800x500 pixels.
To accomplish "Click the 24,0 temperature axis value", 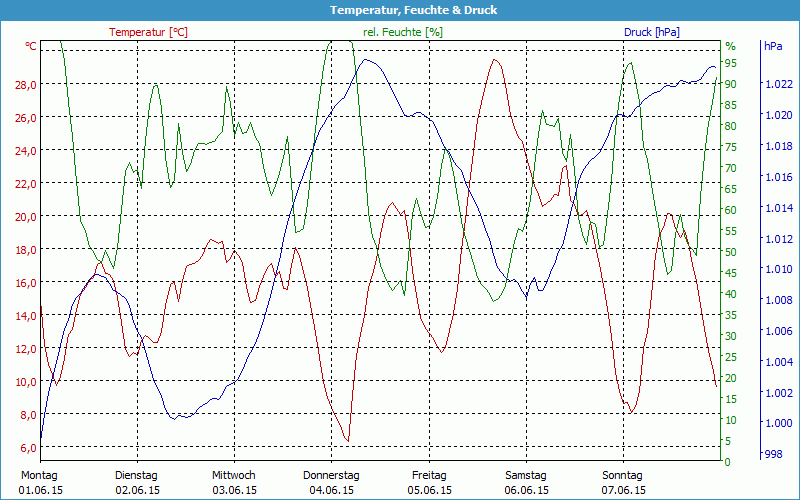I will (26, 151).
